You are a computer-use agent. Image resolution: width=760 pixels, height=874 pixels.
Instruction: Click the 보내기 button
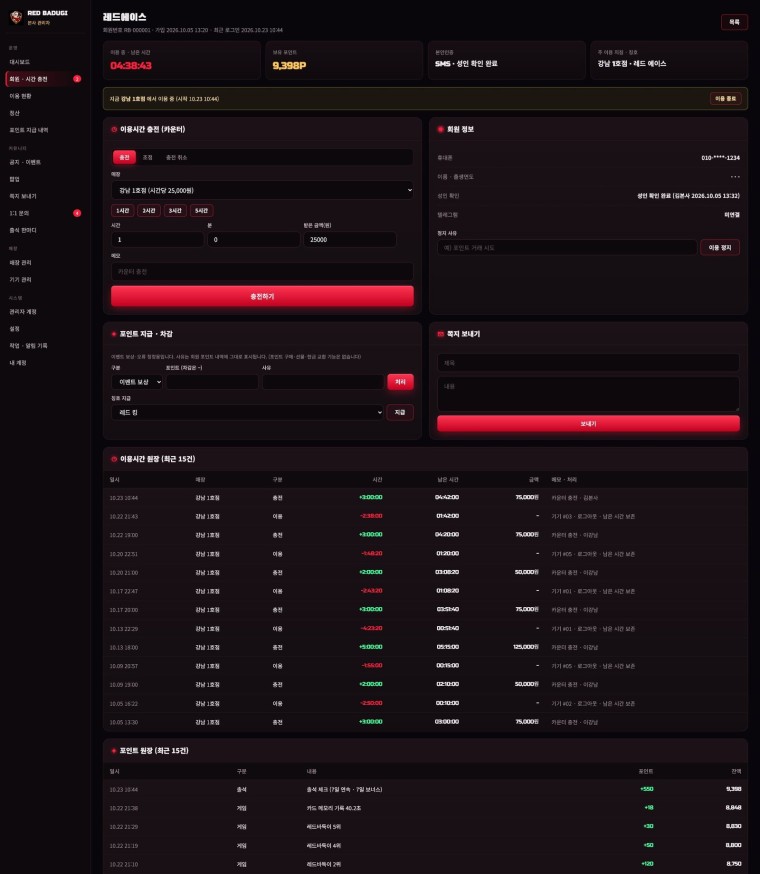[x=588, y=424]
